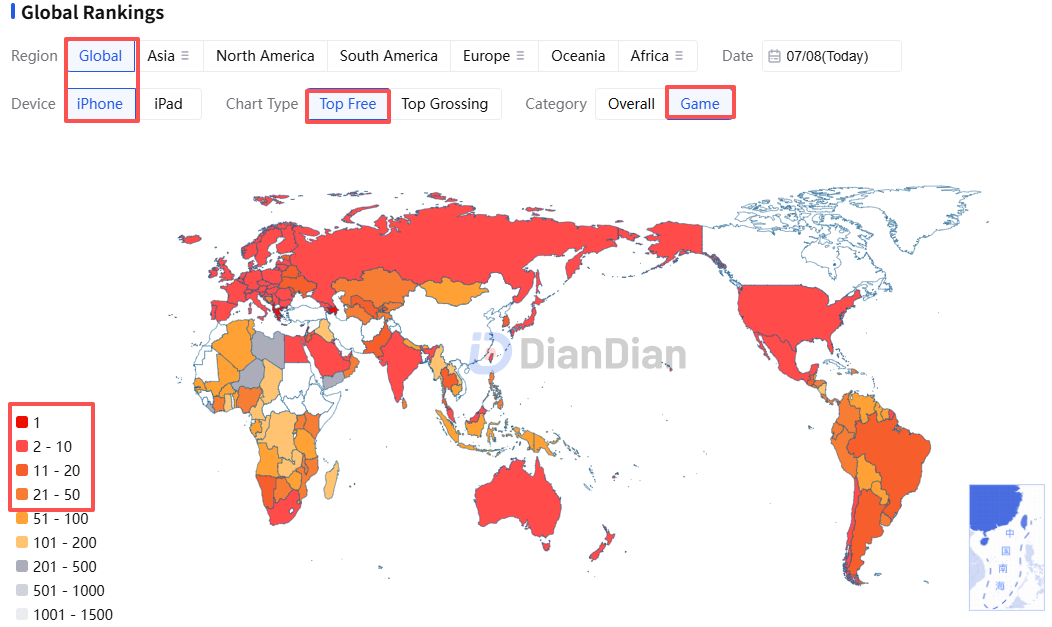
Task: Toggle the 51 - 100 legend color
Action: point(22,518)
